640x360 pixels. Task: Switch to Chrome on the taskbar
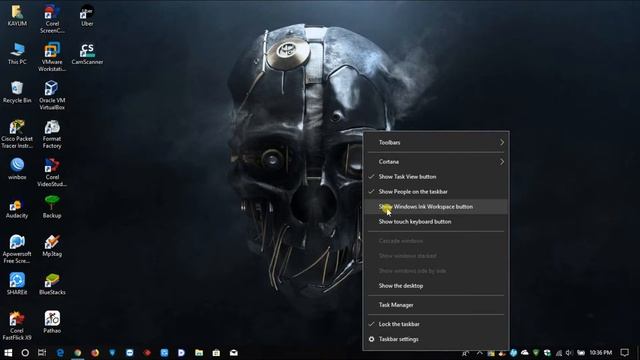click(x=78, y=353)
